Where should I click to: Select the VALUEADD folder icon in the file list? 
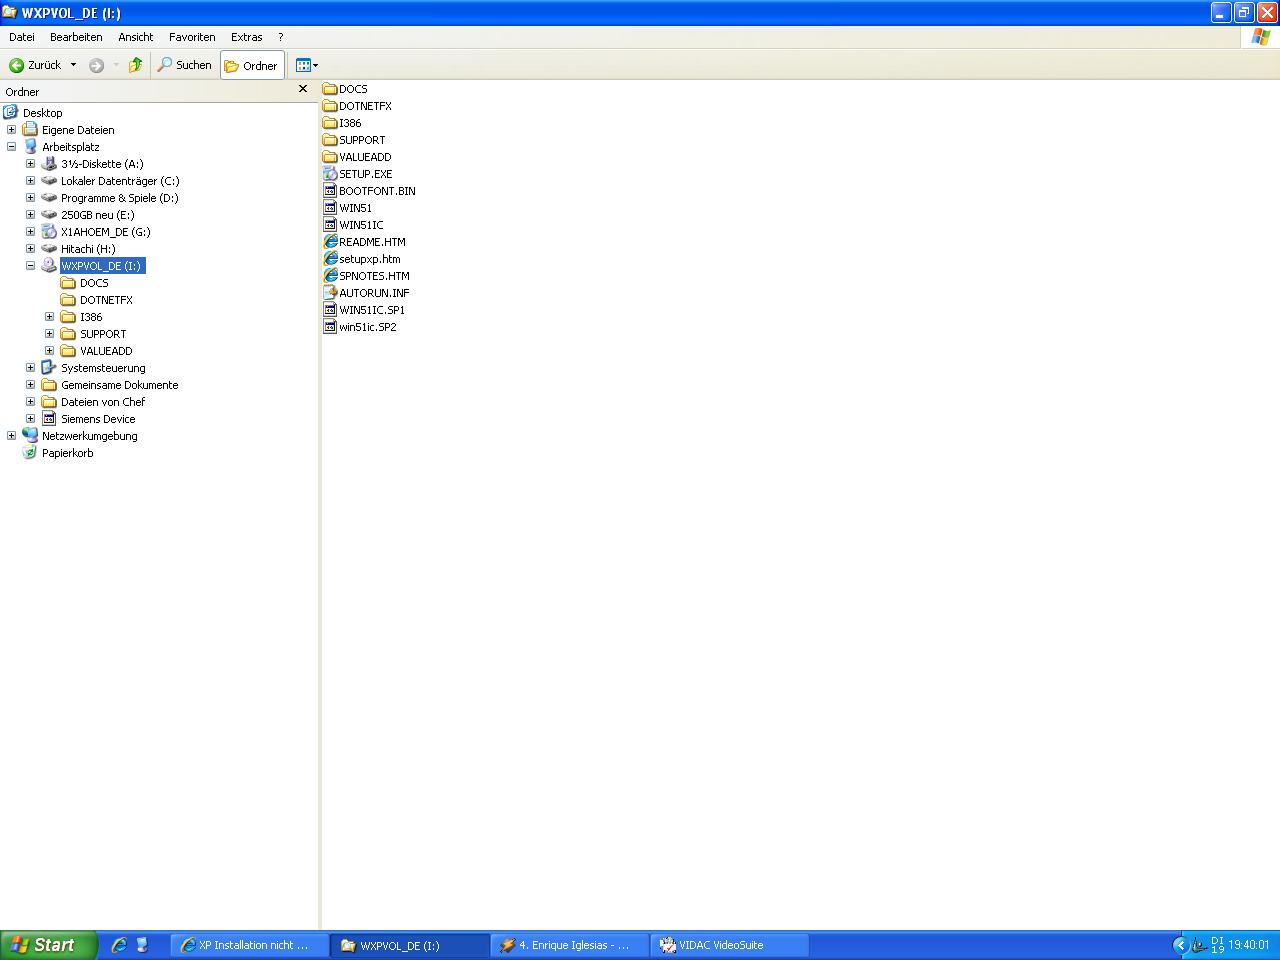pos(330,157)
